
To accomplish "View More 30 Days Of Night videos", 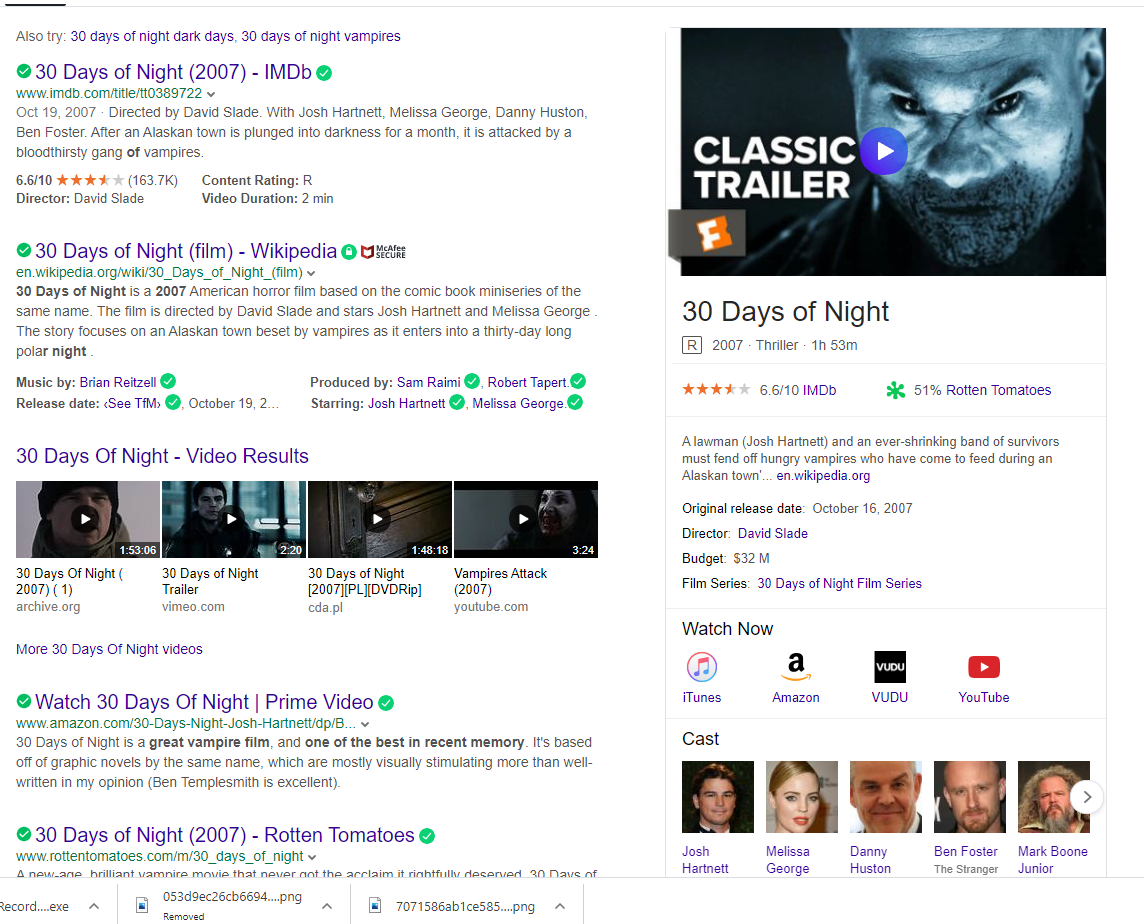I will (109, 650).
